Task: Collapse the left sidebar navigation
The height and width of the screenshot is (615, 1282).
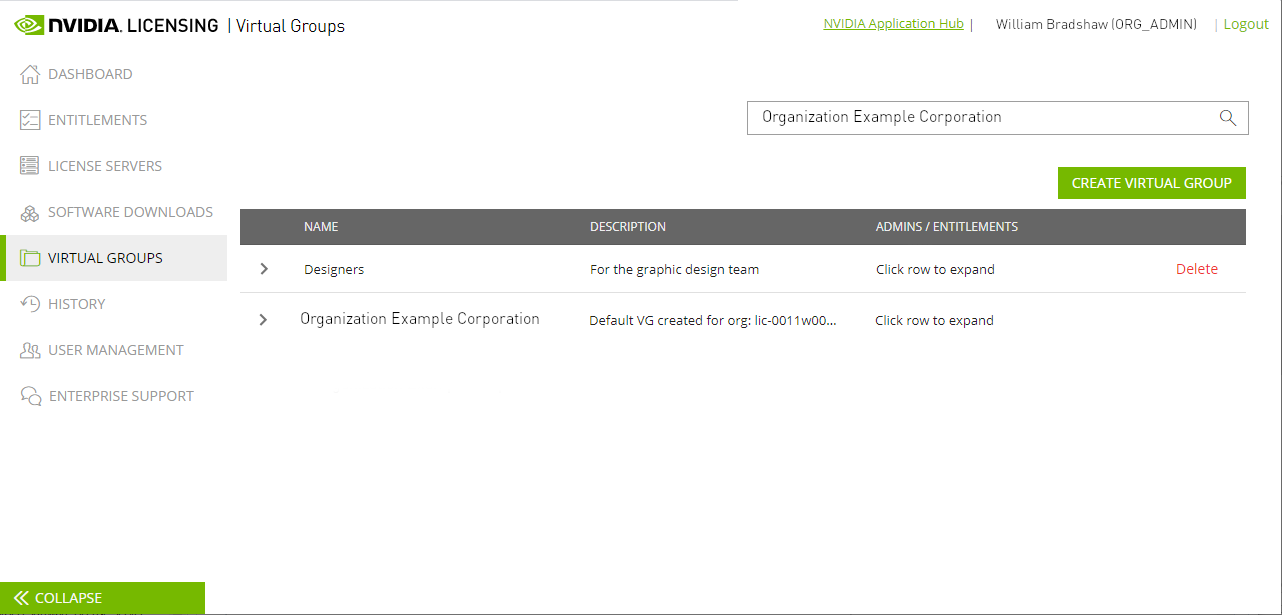Action: (x=102, y=598)
